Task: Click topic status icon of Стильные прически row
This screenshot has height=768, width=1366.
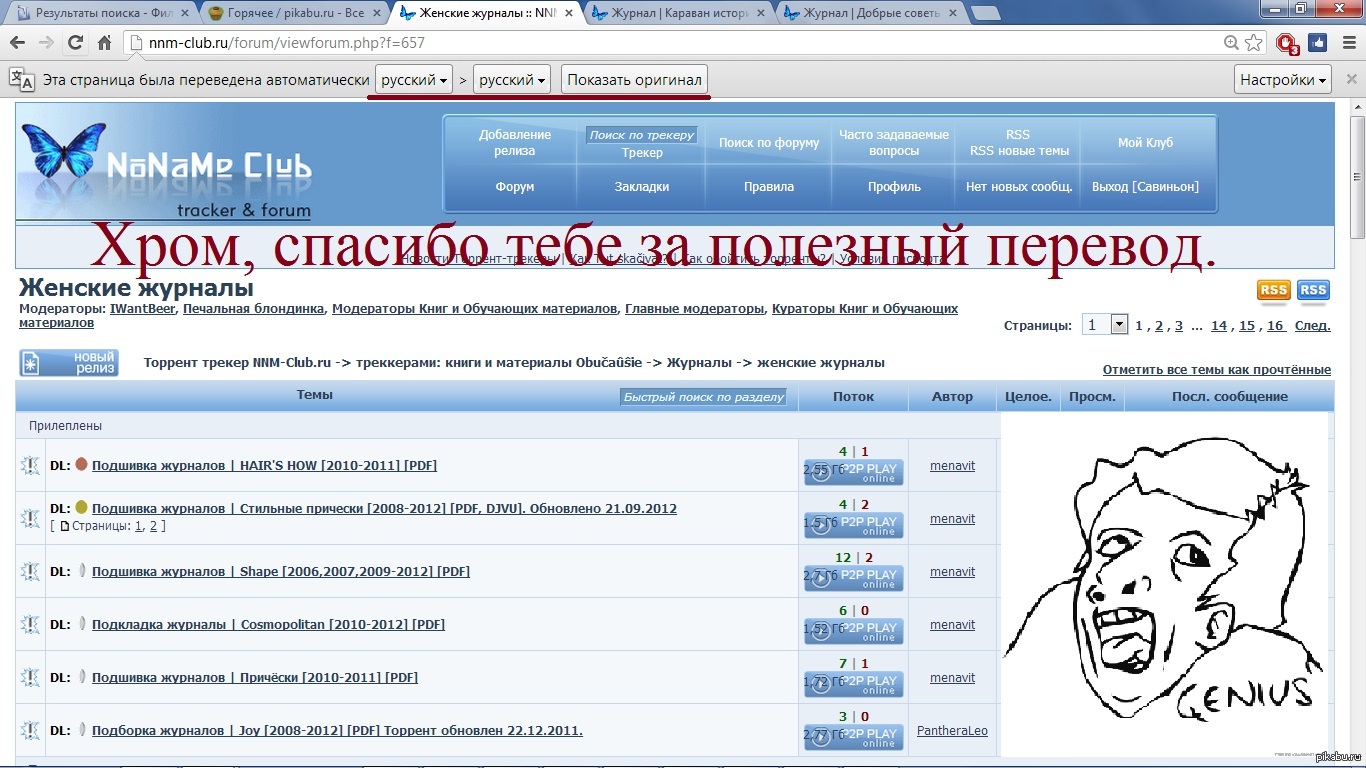Action: point(30,518)
